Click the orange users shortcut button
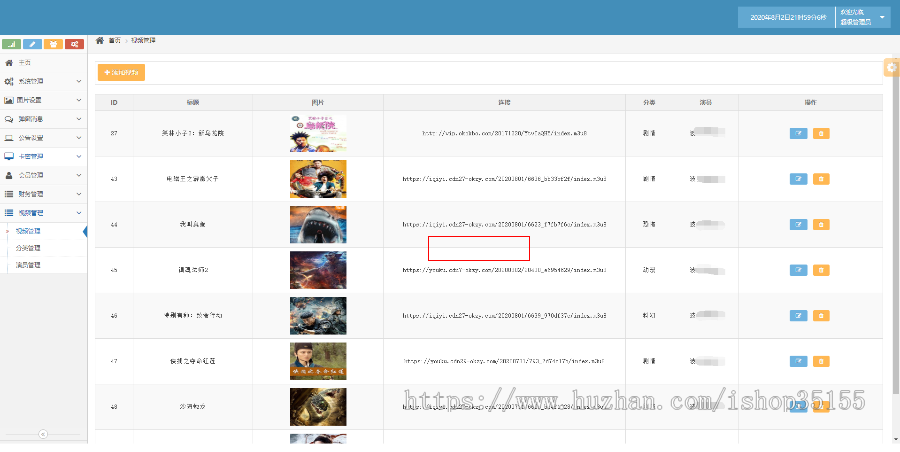The height and width of the screenshot is (452, 900). [x=53, y=45]
